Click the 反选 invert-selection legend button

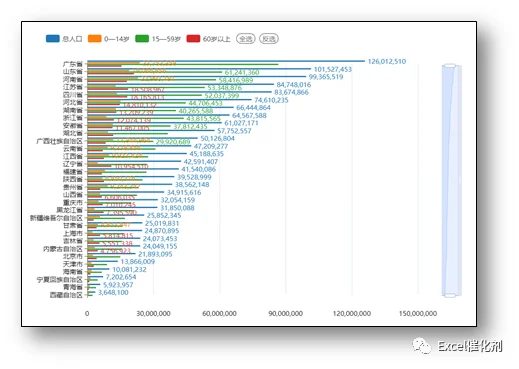click(x=269, y=39)
